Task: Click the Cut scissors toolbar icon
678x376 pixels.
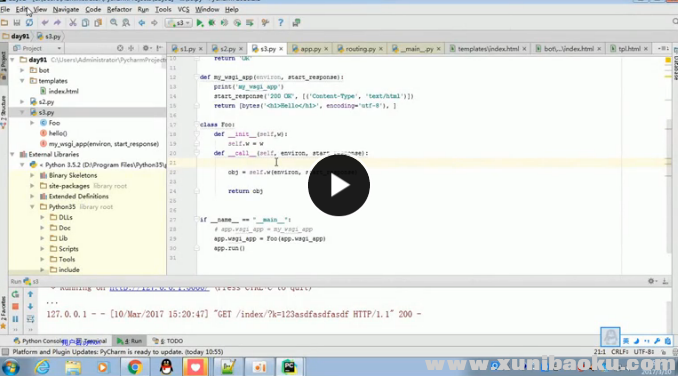Action: tap(73, 23)
